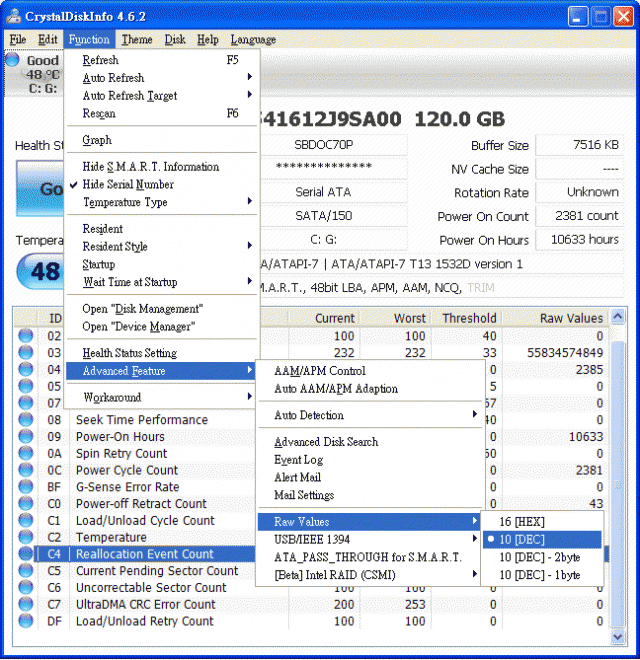This screenshot has height=660, width=640.
Task: Expand the Wait Time at Startup submenu
Action: [162, 282]
